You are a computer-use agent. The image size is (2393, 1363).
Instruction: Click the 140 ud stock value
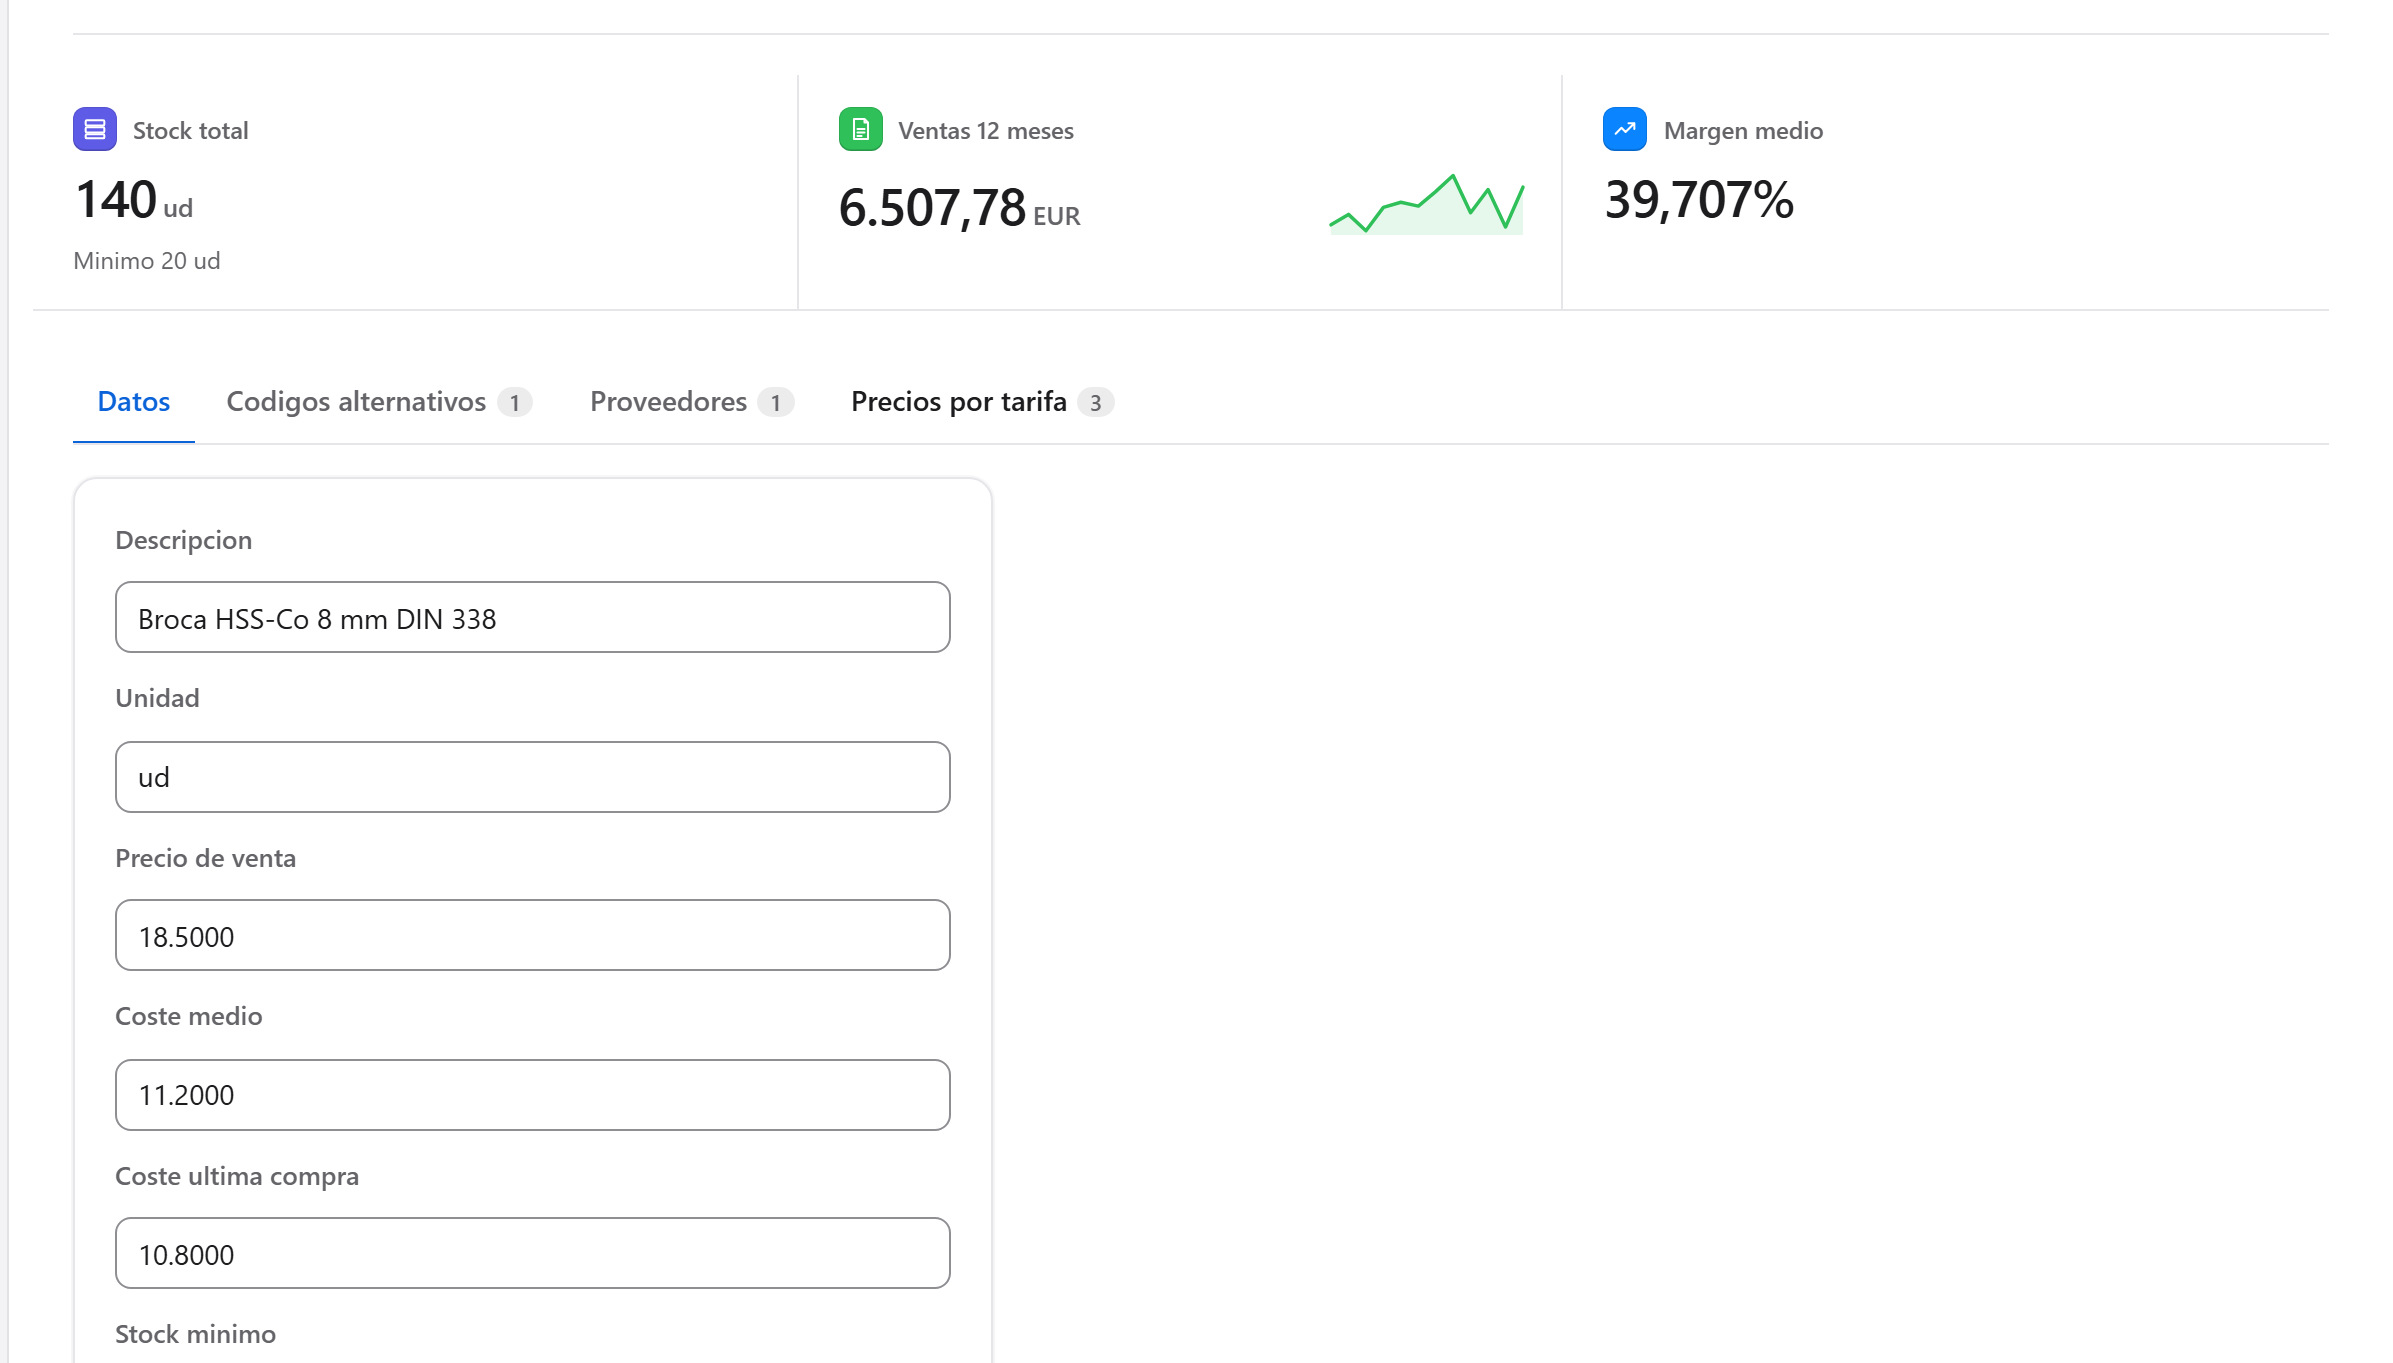coord(134,200)
